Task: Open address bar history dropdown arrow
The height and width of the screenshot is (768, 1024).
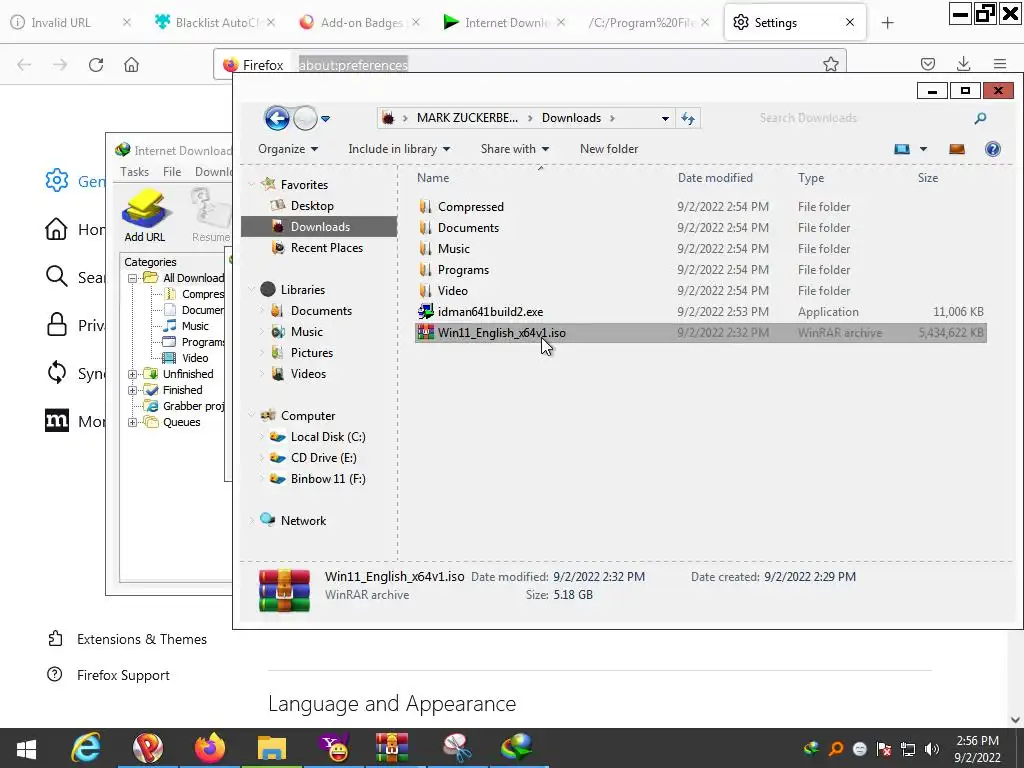Action: (665, 118)
